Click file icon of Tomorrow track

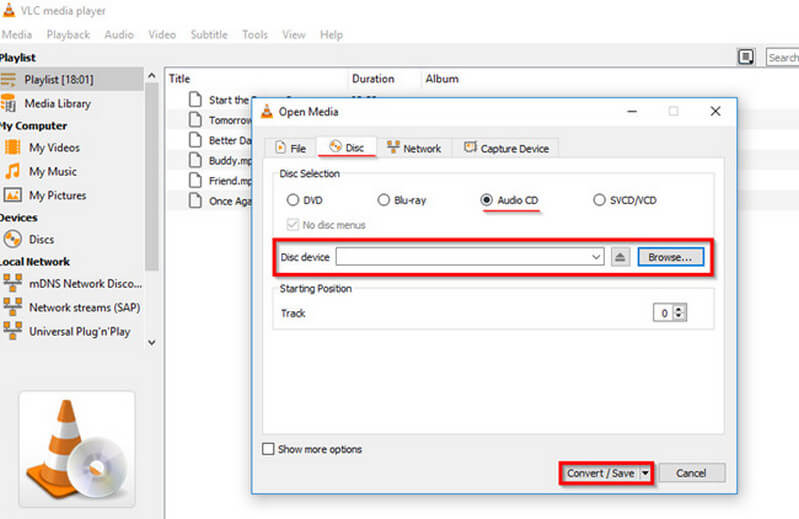pos(195,120)
